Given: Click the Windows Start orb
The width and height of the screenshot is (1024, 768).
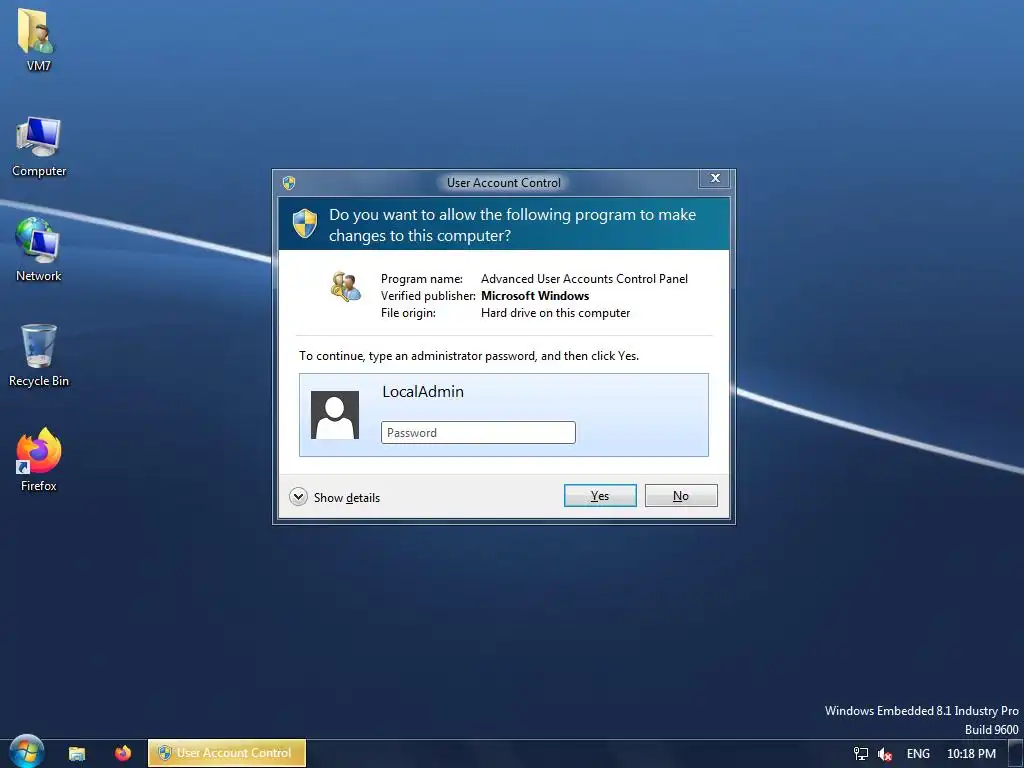Looking at the screenshot, I should tap(26, 752).
